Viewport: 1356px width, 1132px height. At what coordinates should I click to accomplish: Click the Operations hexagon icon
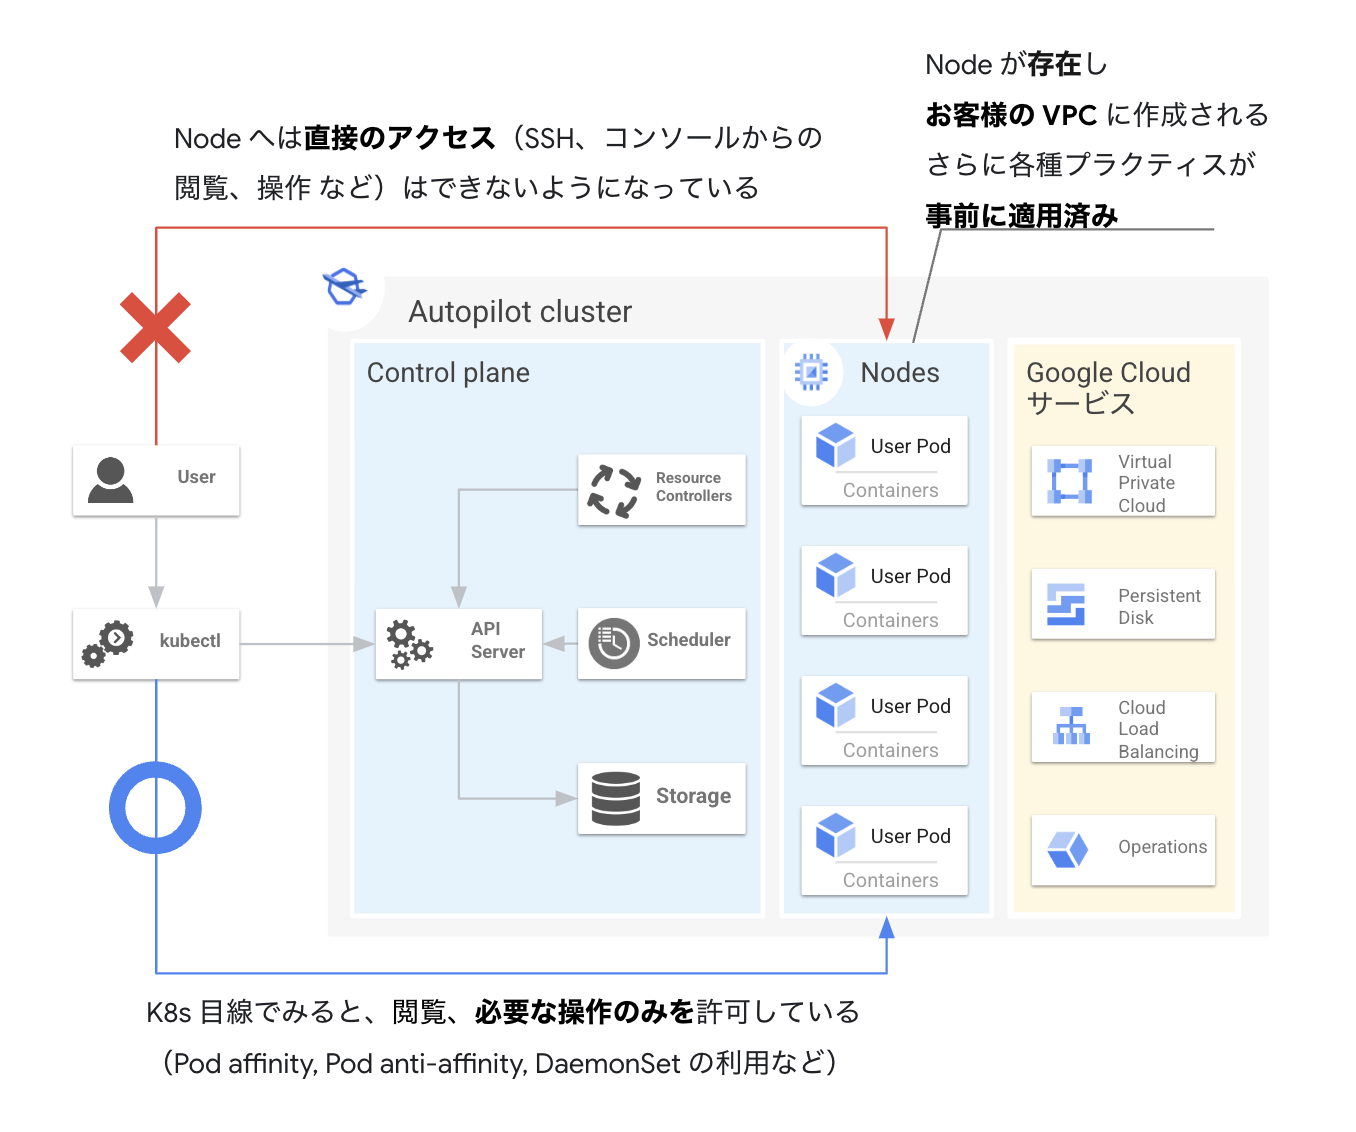1067,850
